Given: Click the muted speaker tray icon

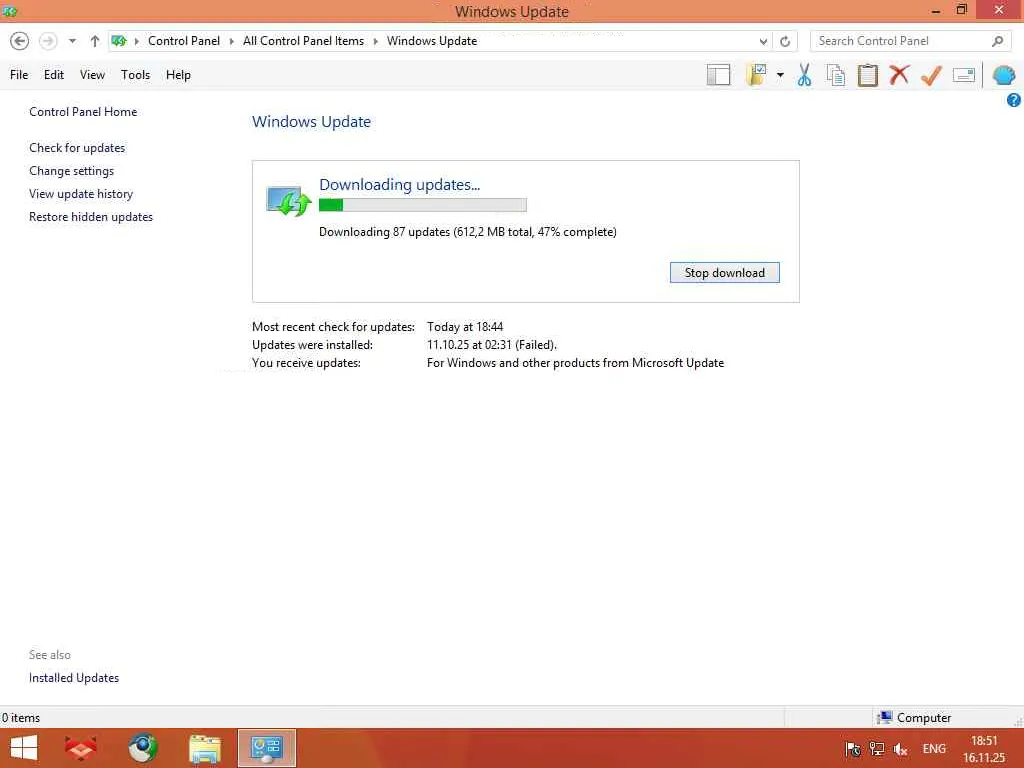Looking at the screenshot, I should (901, 749).
